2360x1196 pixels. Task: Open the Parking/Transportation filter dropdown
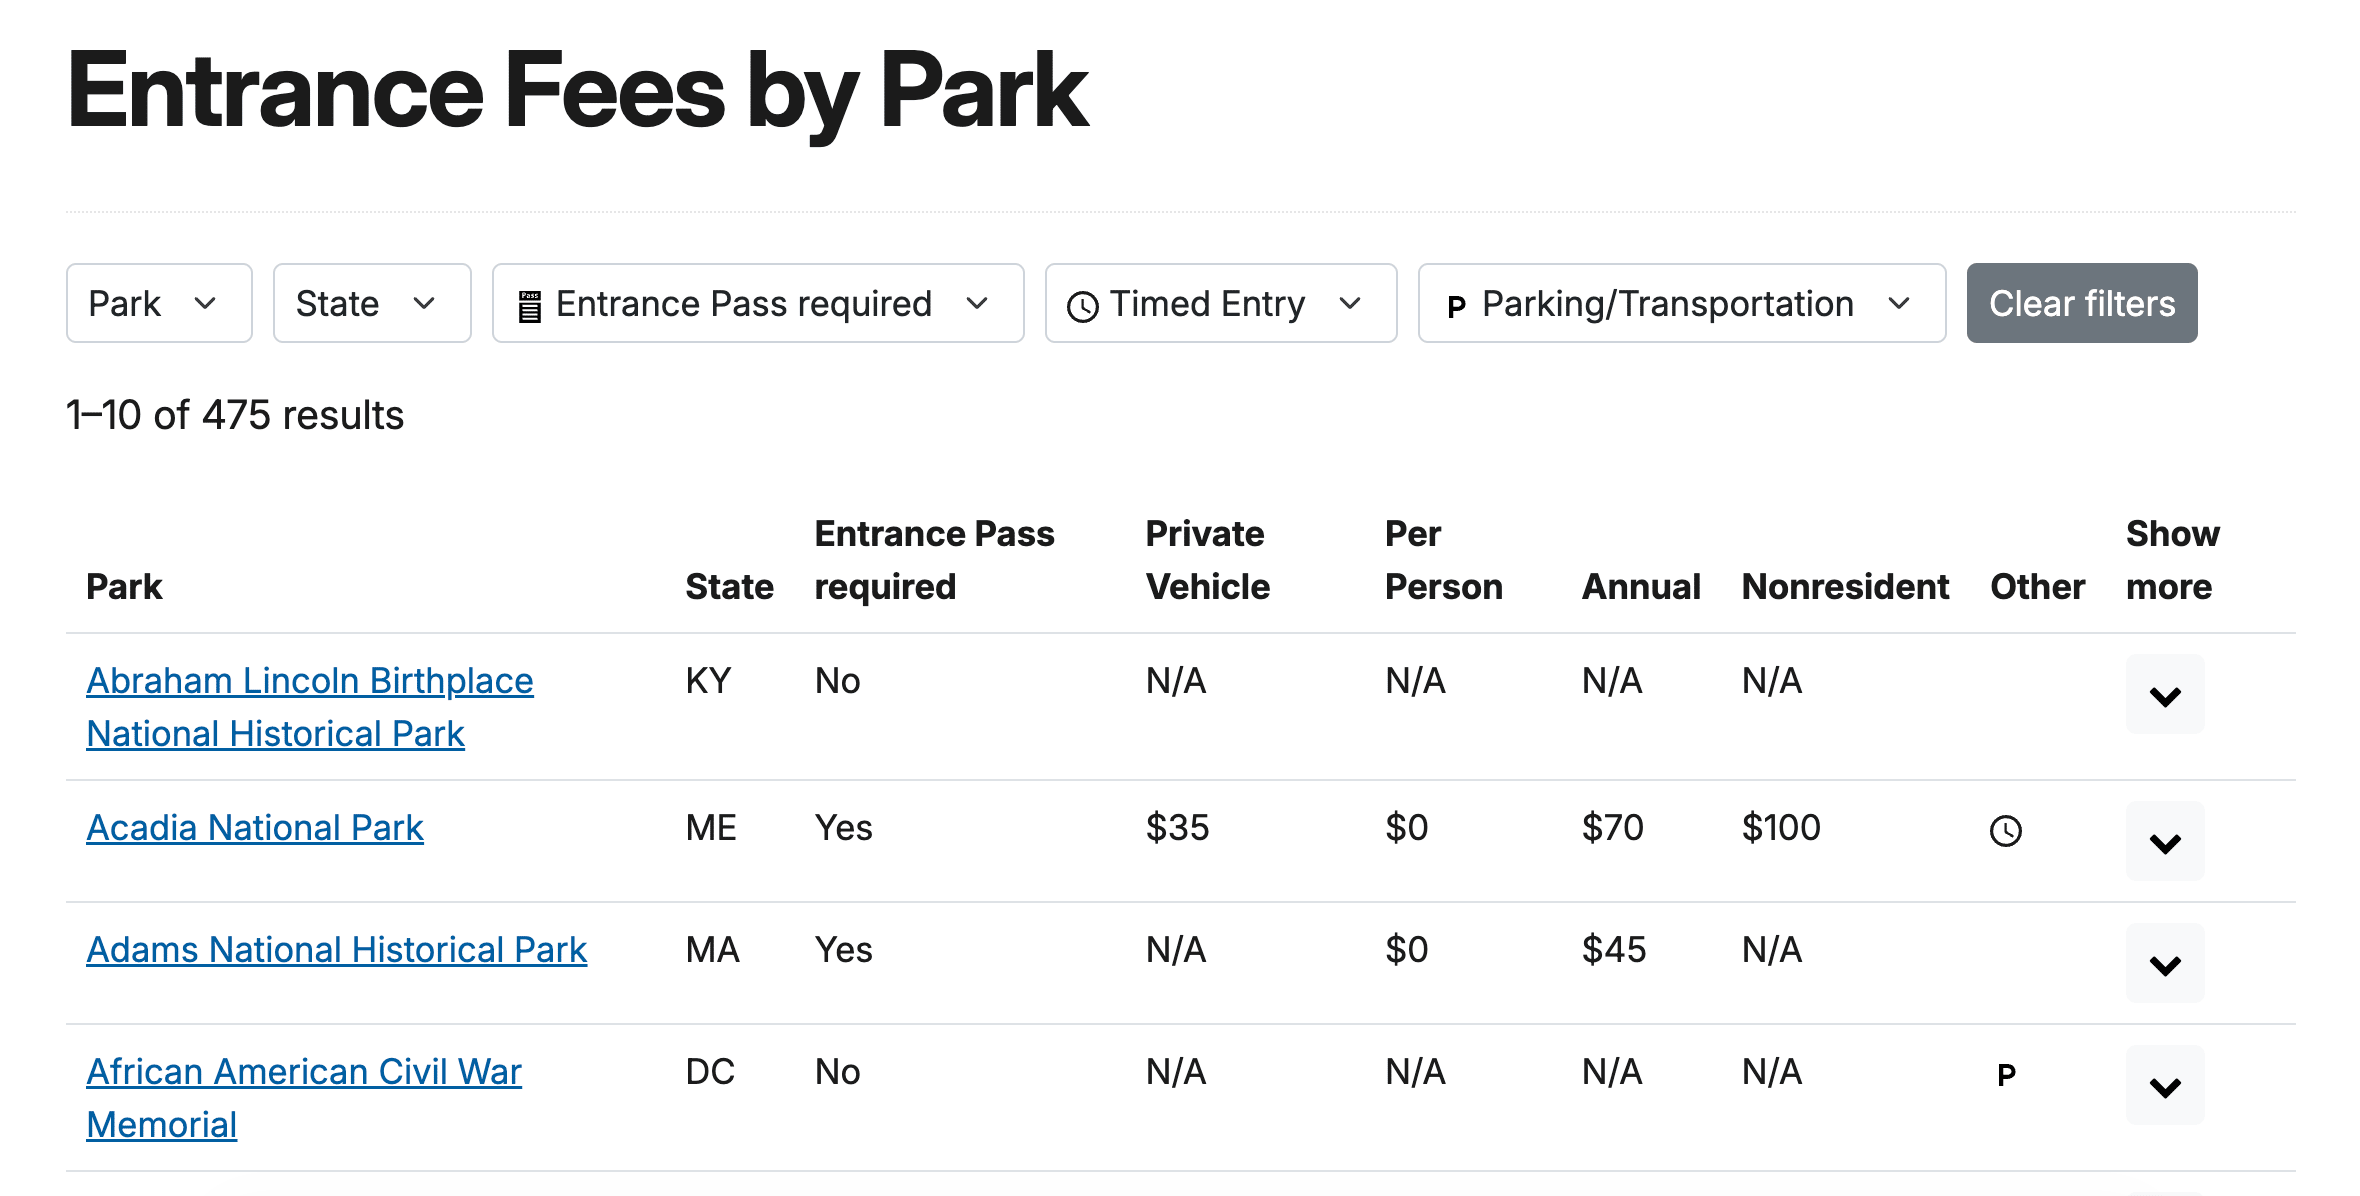pos(1681,303)
